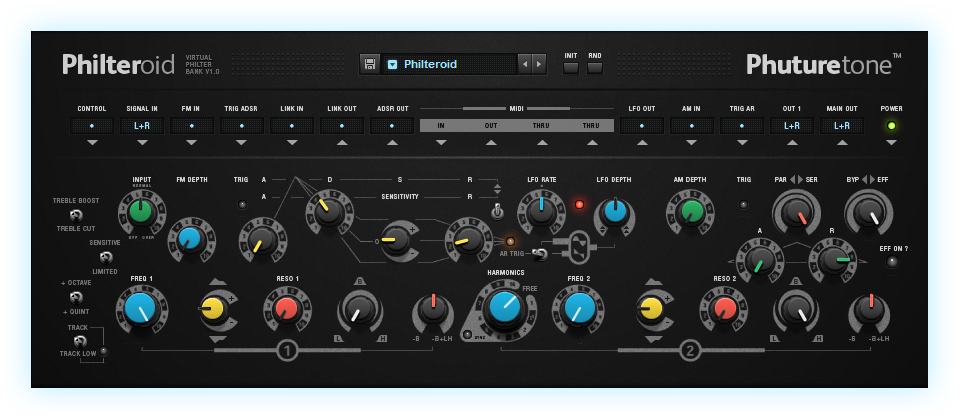Click the RND randomize button

pos(595,68)
